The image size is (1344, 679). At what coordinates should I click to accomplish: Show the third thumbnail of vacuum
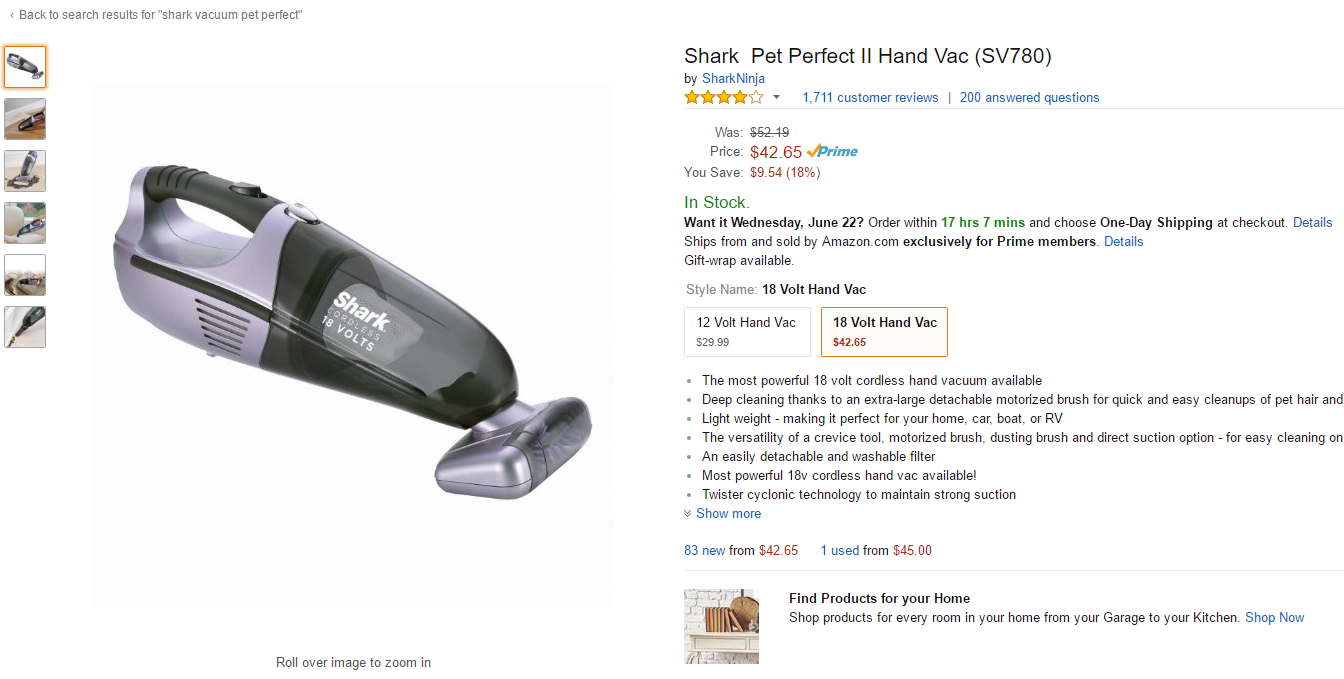coord(25,171)
